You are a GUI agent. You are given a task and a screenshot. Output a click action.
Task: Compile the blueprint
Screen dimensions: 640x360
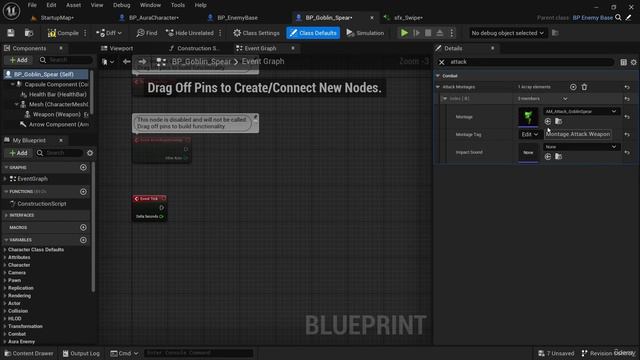pyautogui.click(x=63, y=33)
